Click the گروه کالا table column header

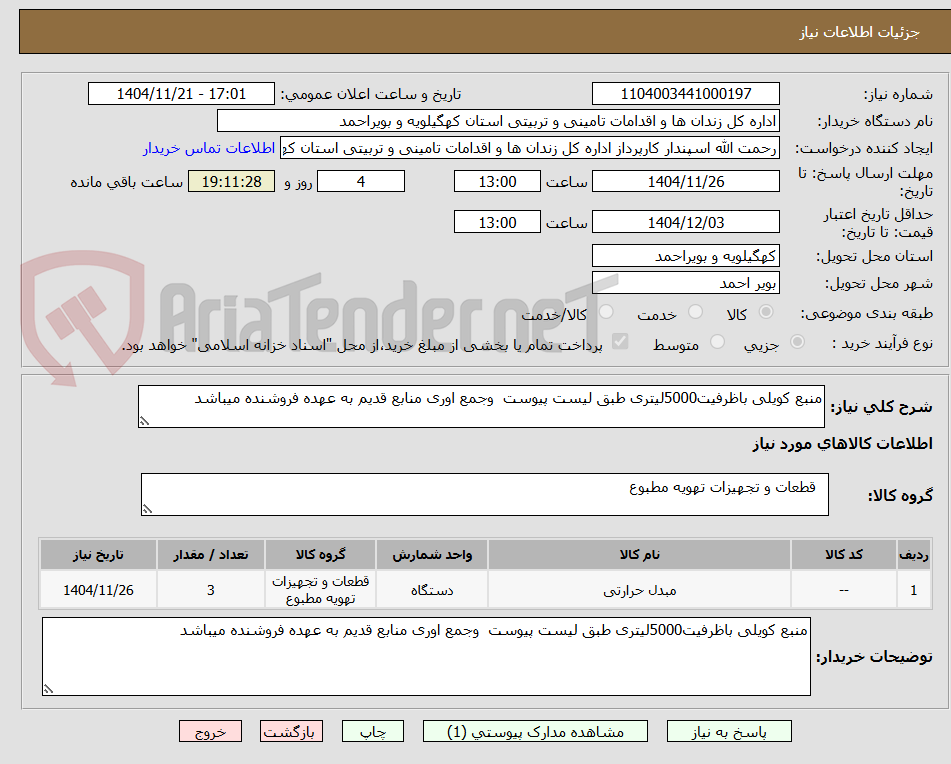tap(320, 555)
